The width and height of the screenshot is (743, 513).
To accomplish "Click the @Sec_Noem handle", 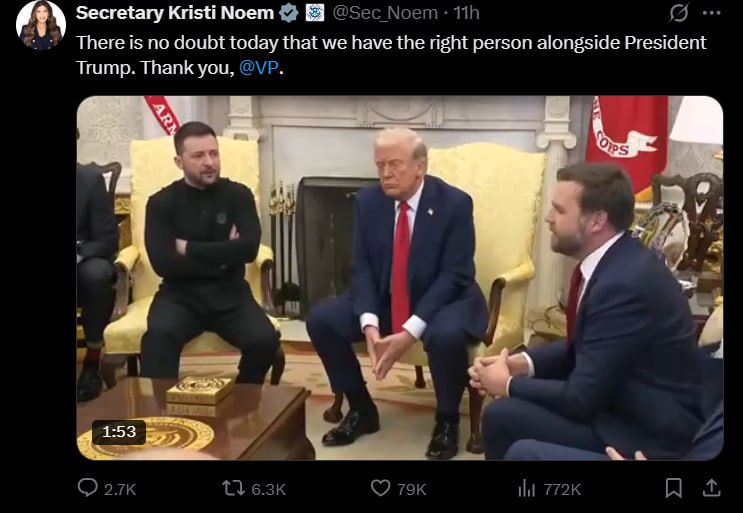I will tap(385, 13).
